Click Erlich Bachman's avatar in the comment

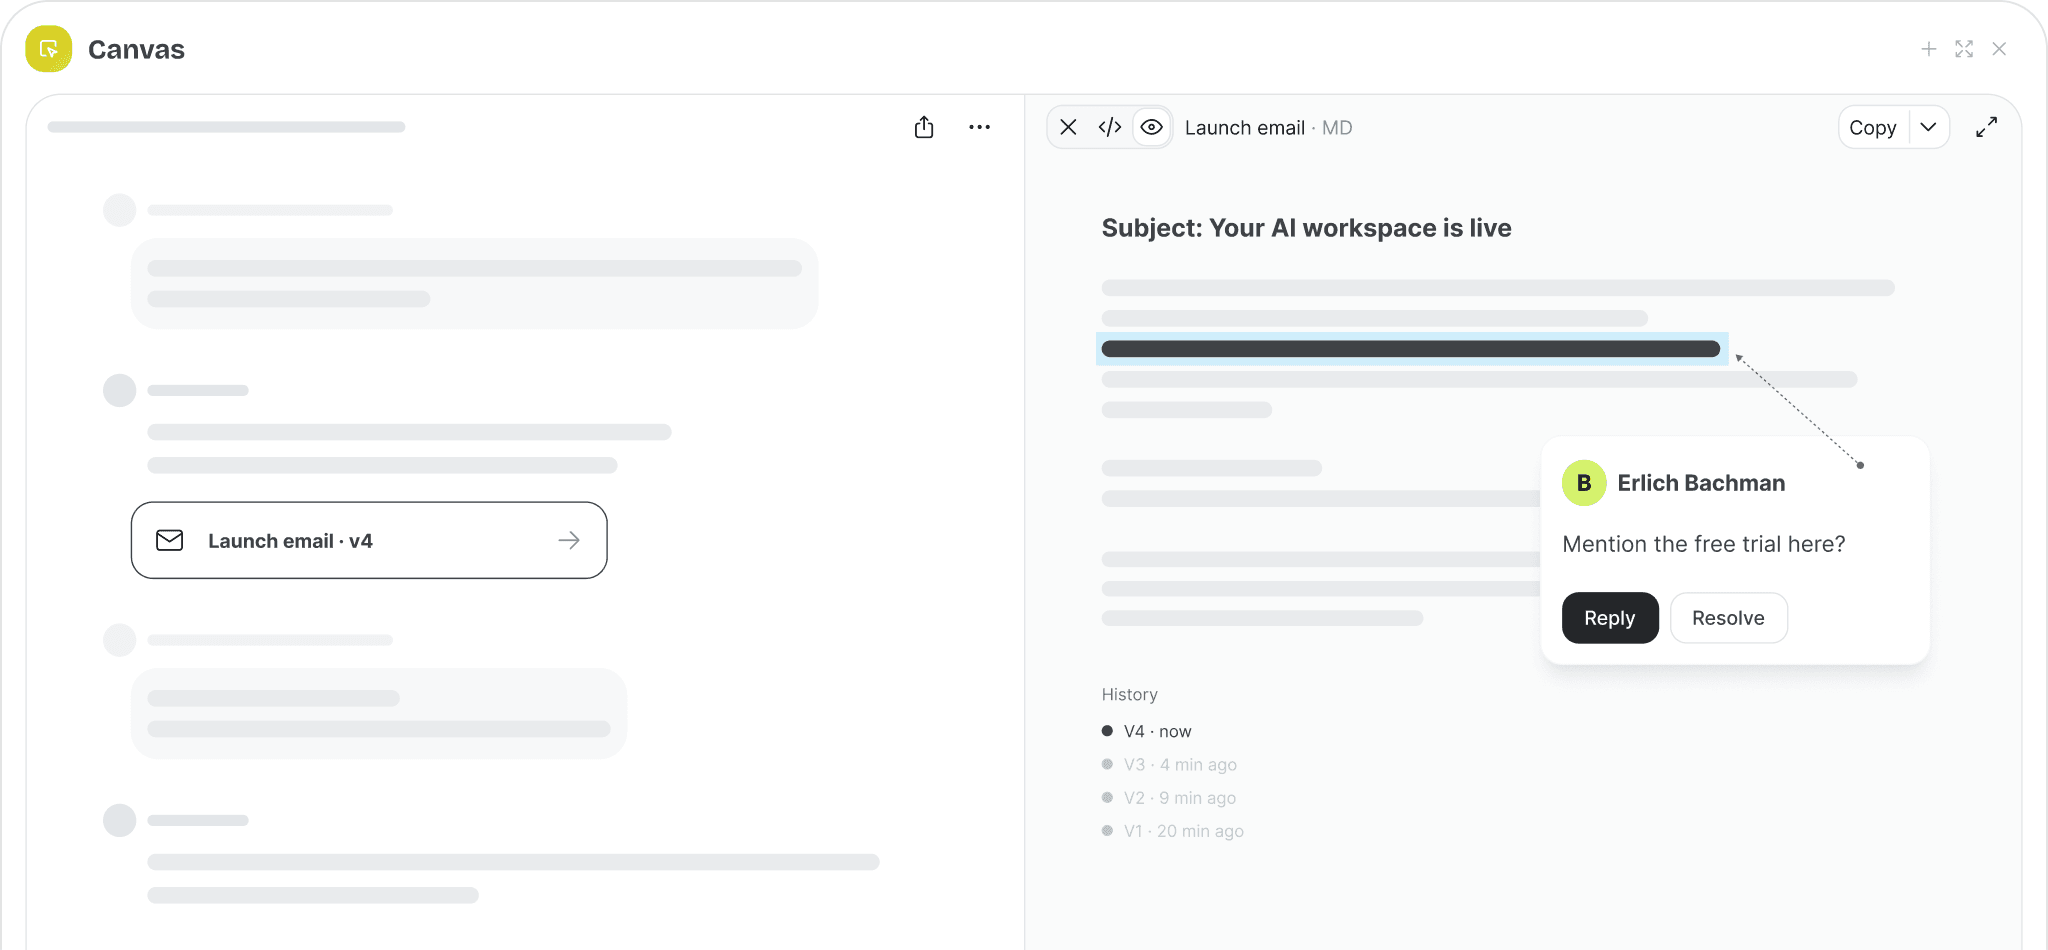[1584, 483]
